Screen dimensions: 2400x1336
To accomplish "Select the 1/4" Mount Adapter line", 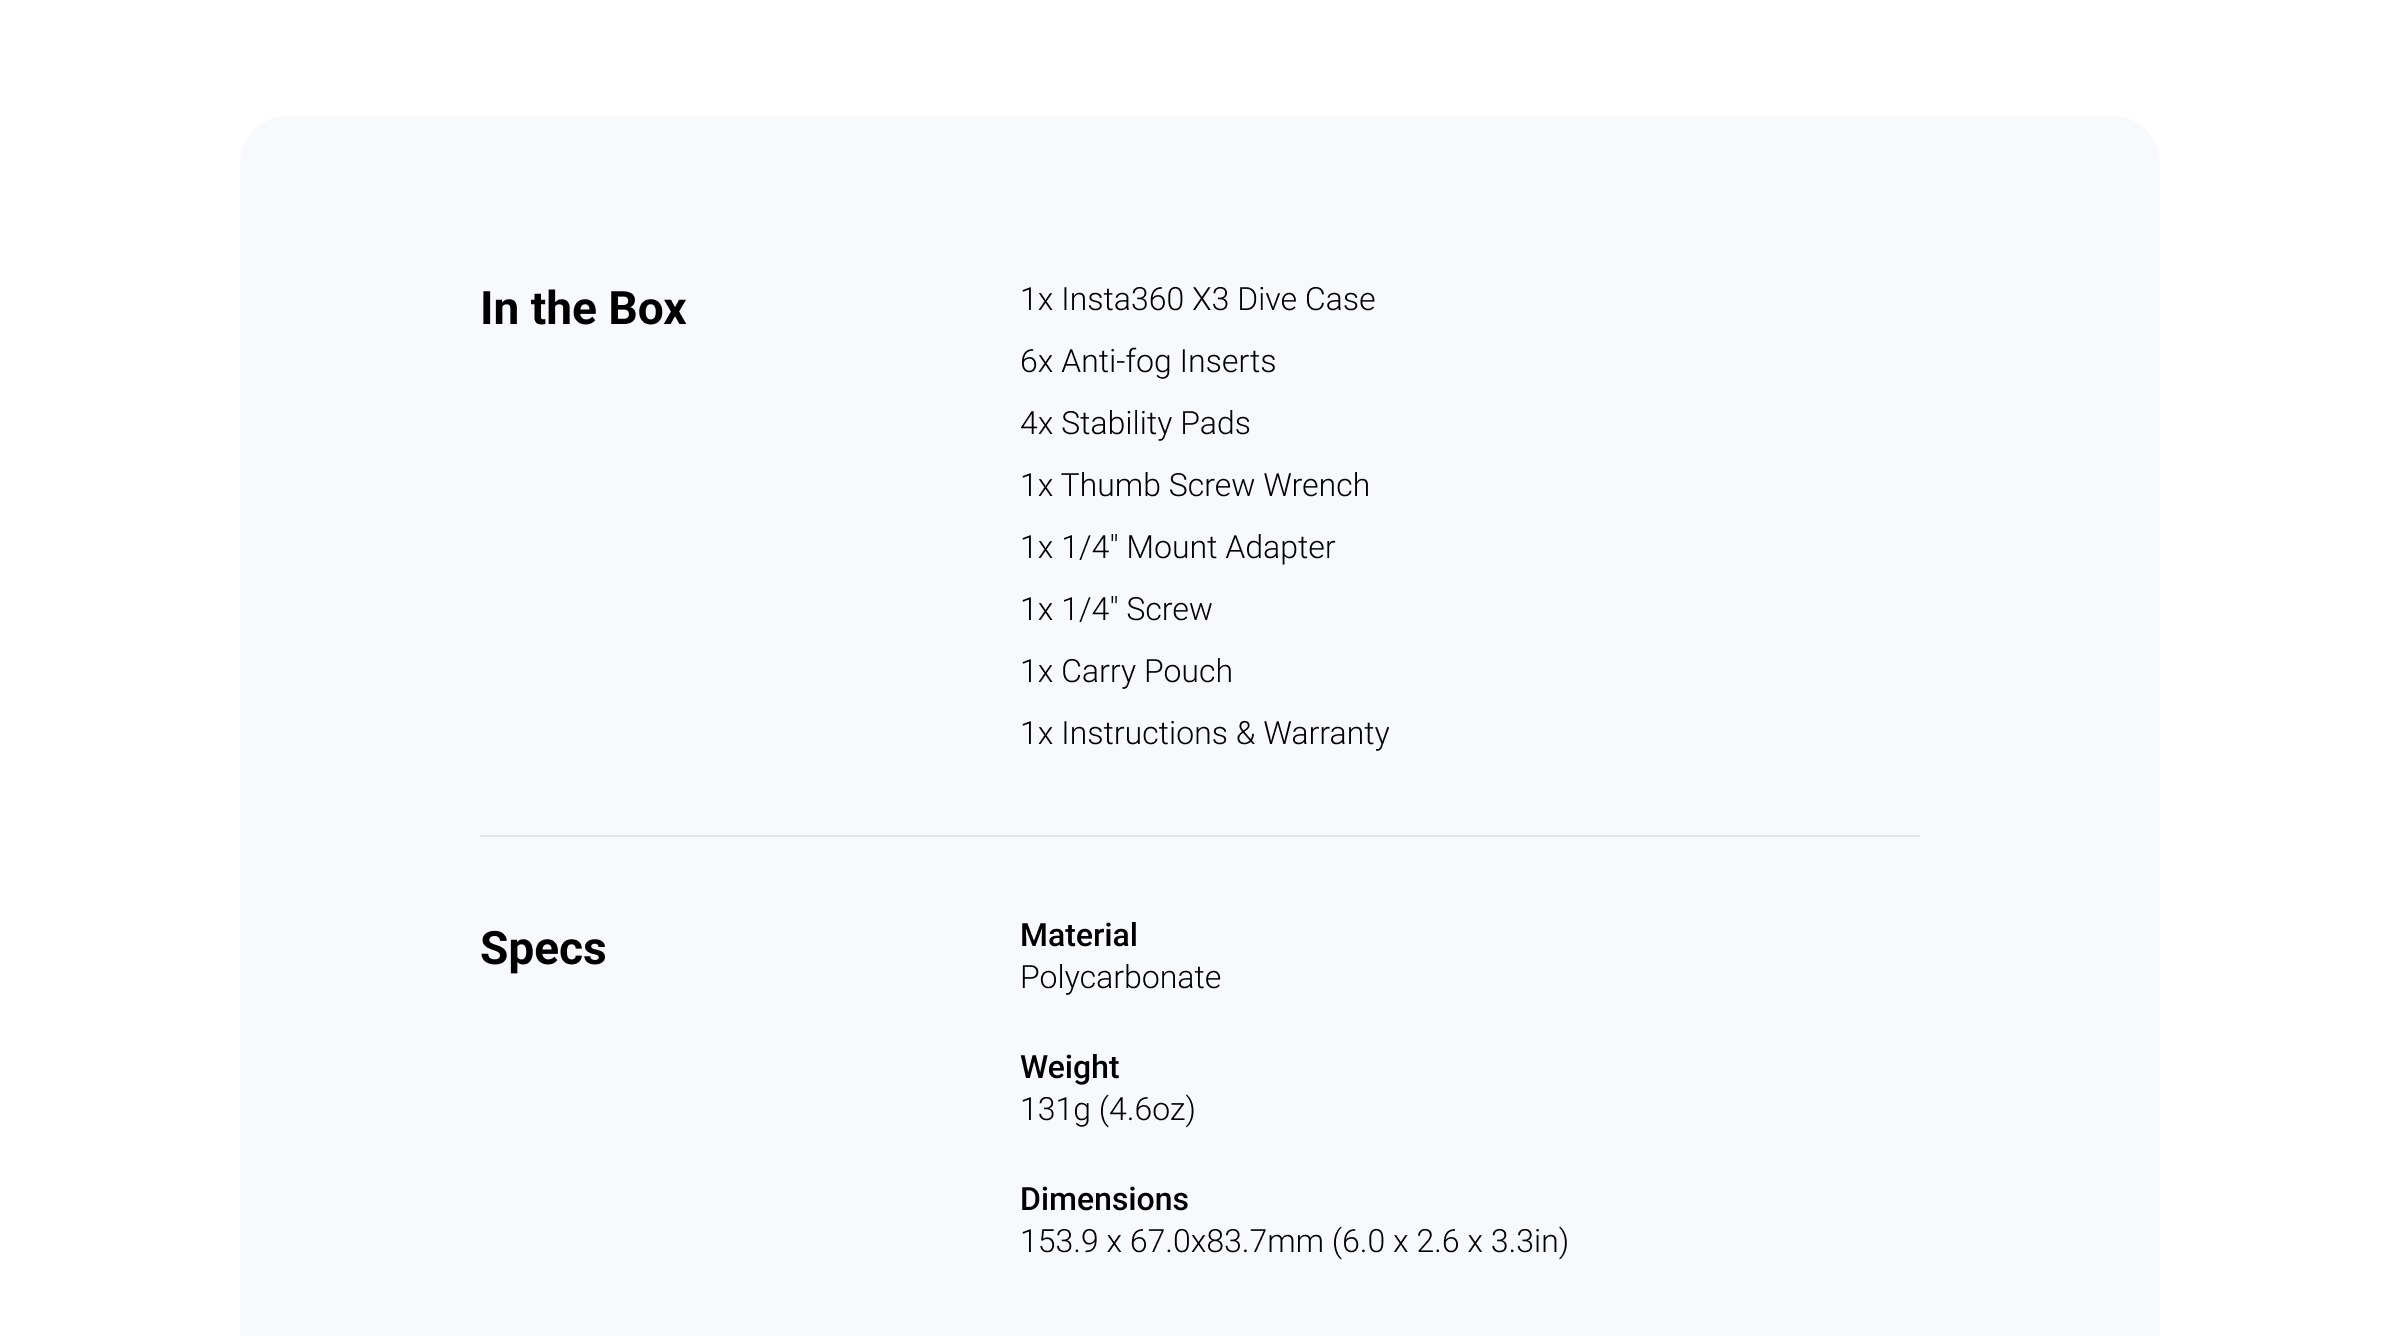I will pyautogui.click(x=1177, y=547).
